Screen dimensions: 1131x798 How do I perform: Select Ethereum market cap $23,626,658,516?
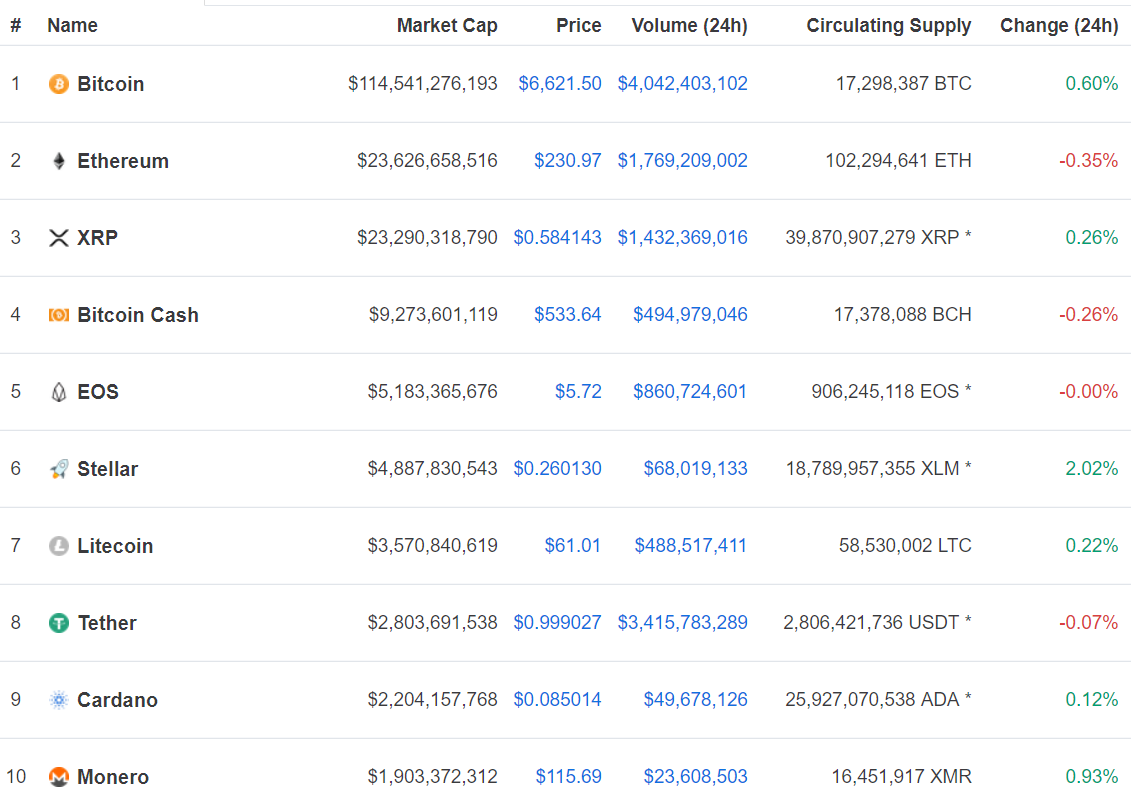(x=427, y=161)
